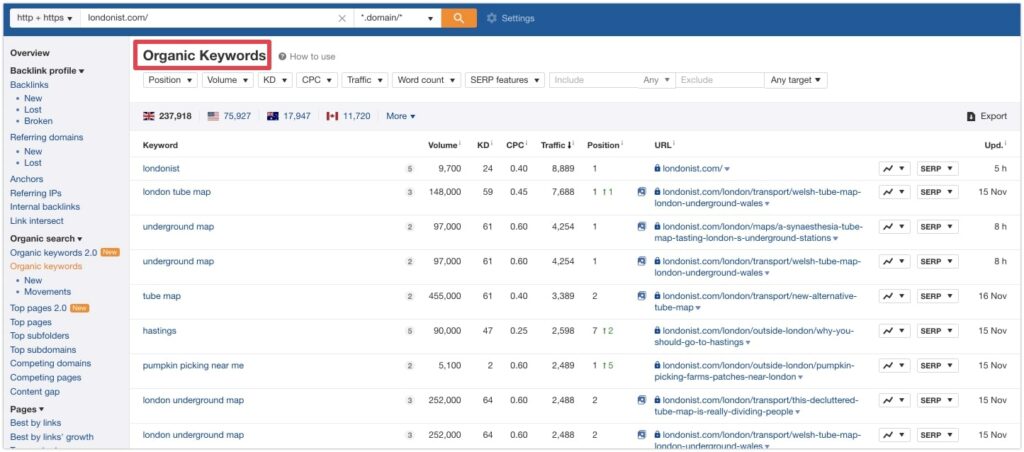
Task: Open chart icon for tube map row
Action: click(894, 296)
